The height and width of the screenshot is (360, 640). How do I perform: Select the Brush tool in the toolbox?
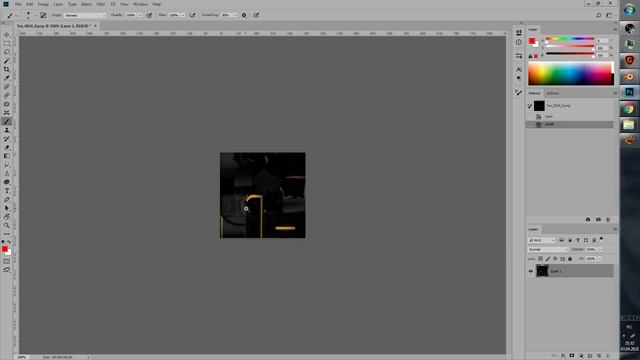coord(7,121)
